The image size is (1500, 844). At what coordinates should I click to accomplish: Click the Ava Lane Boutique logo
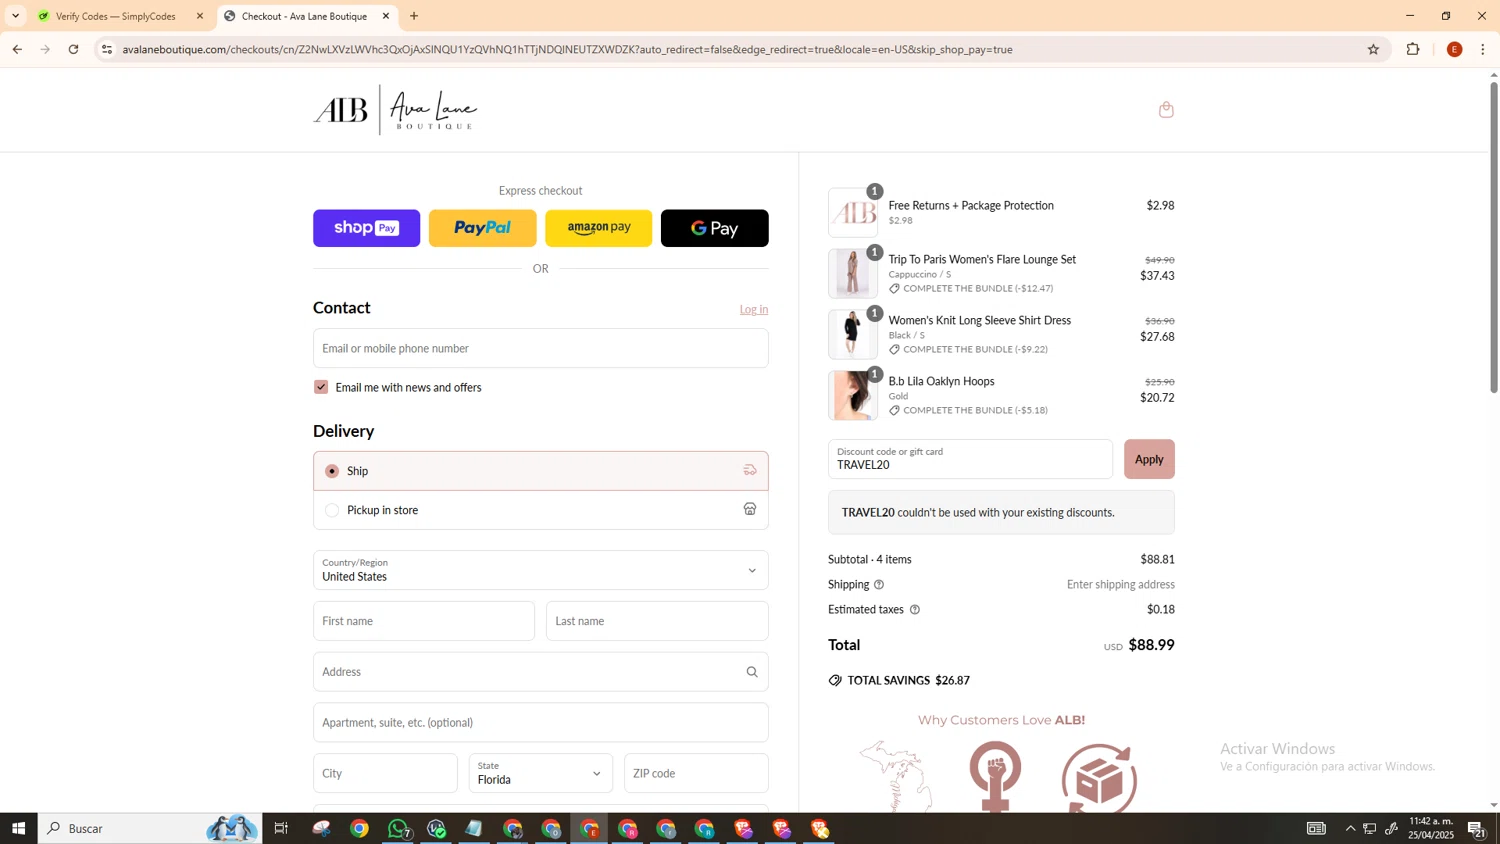tap(395, 110)
